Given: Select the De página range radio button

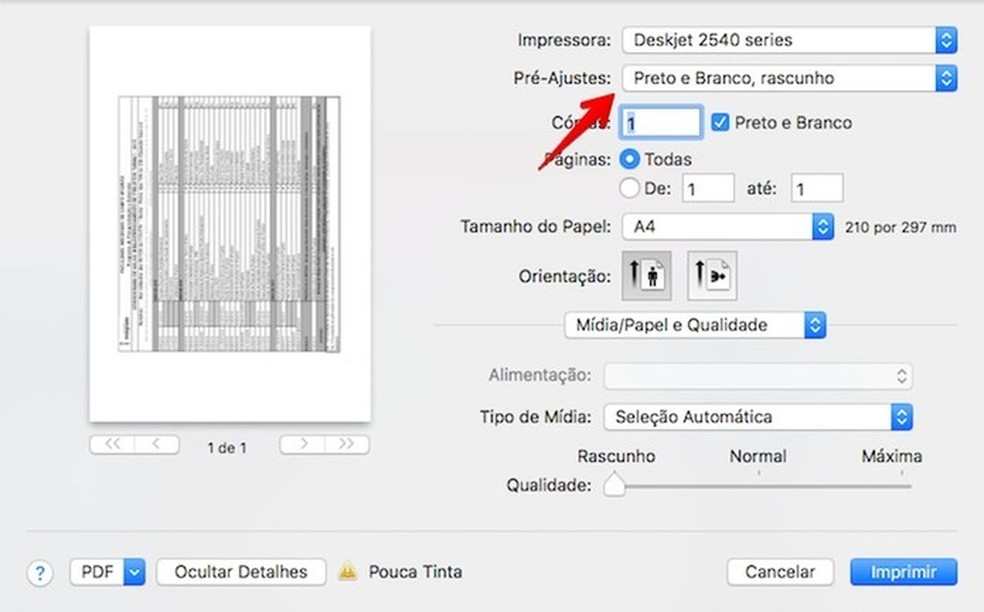Looking at the screenshot, I should (x=631, y=187).
